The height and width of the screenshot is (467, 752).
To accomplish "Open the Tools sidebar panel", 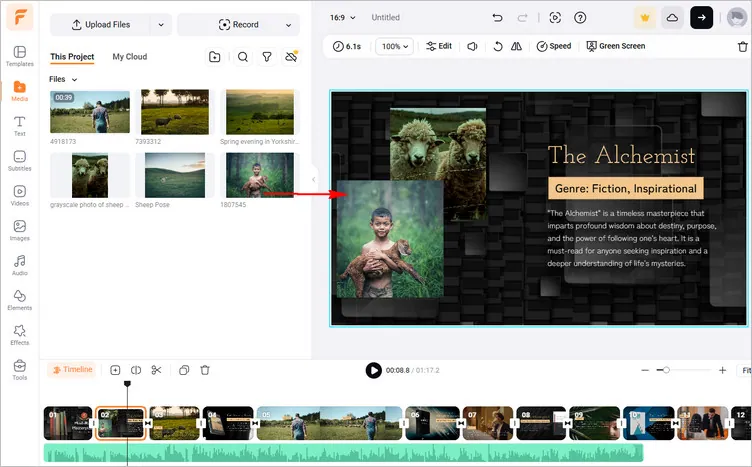I will click(x=20, y=370).
